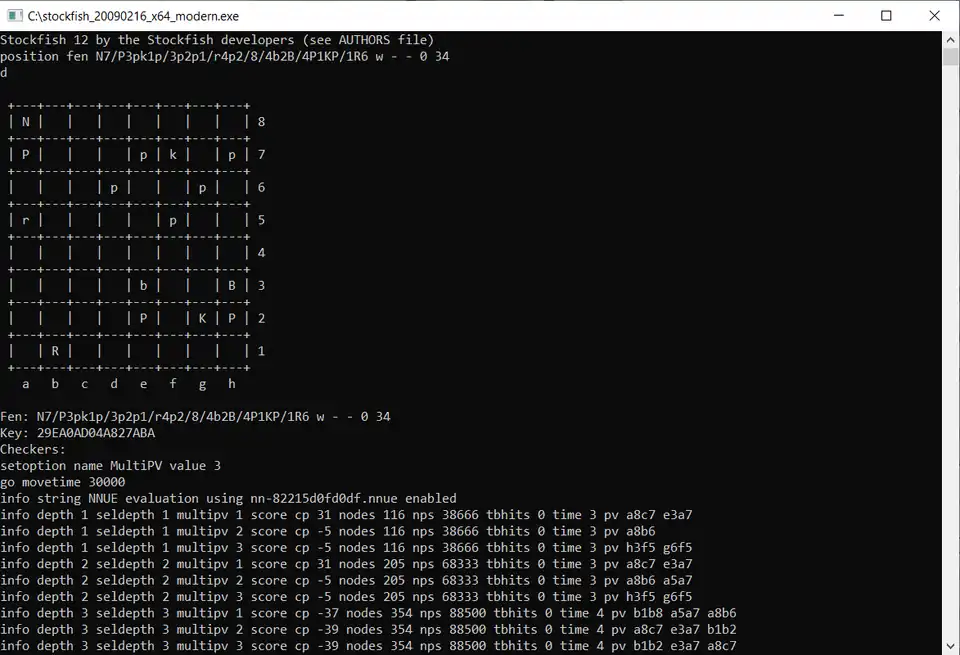Click the file letter e below the board
The height and width of the screenshot is (655, 960).
pos(143,383)
